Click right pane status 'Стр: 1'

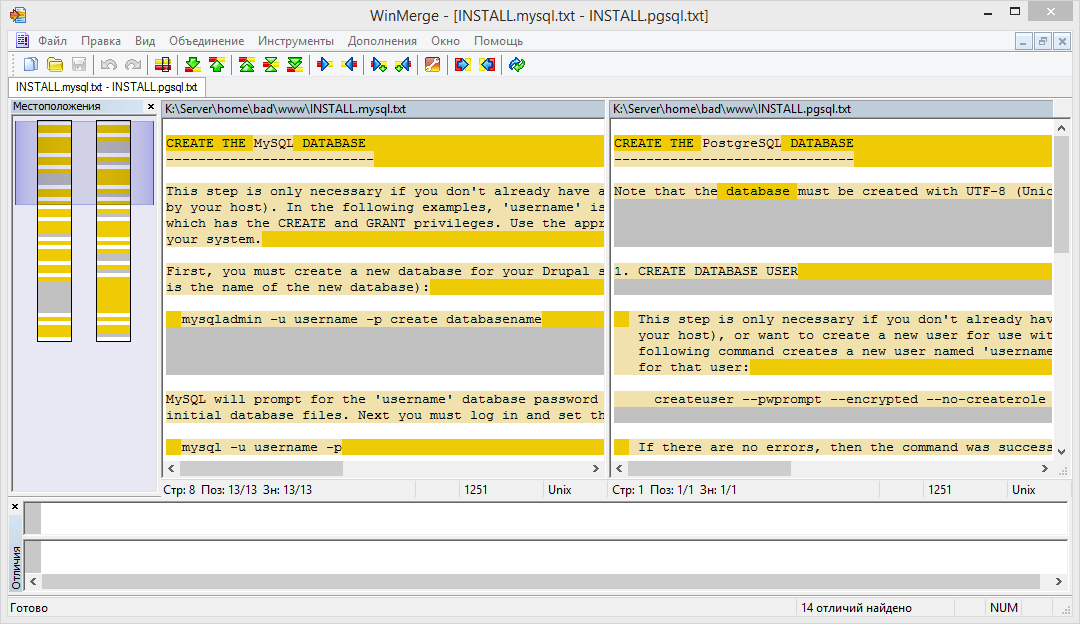(x=627, y=490)
